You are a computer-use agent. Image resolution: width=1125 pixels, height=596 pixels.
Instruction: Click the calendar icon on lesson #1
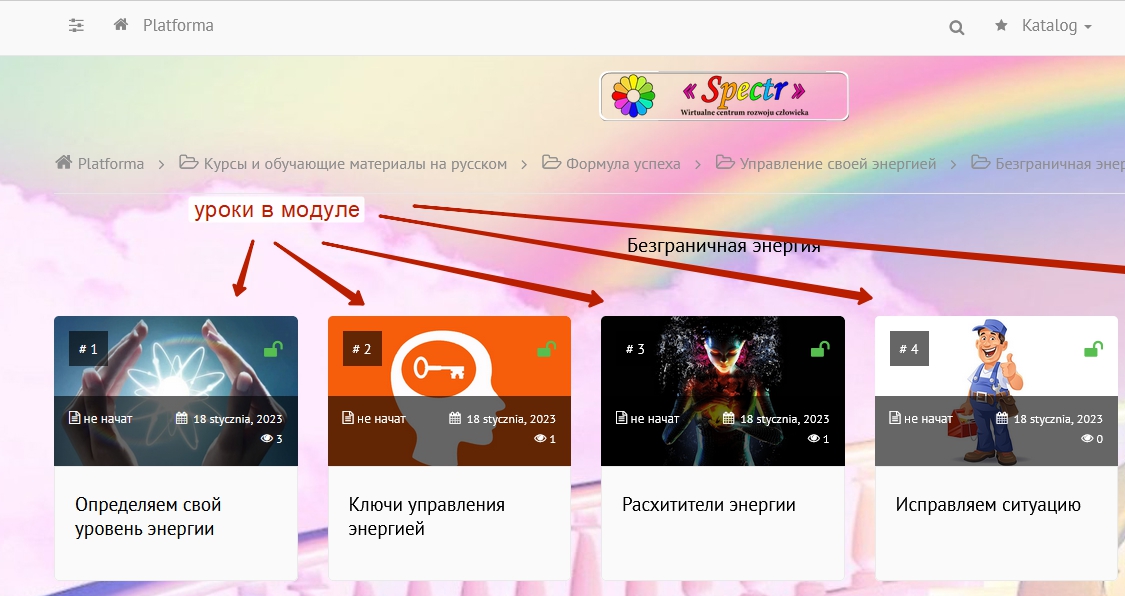(182, 418)
